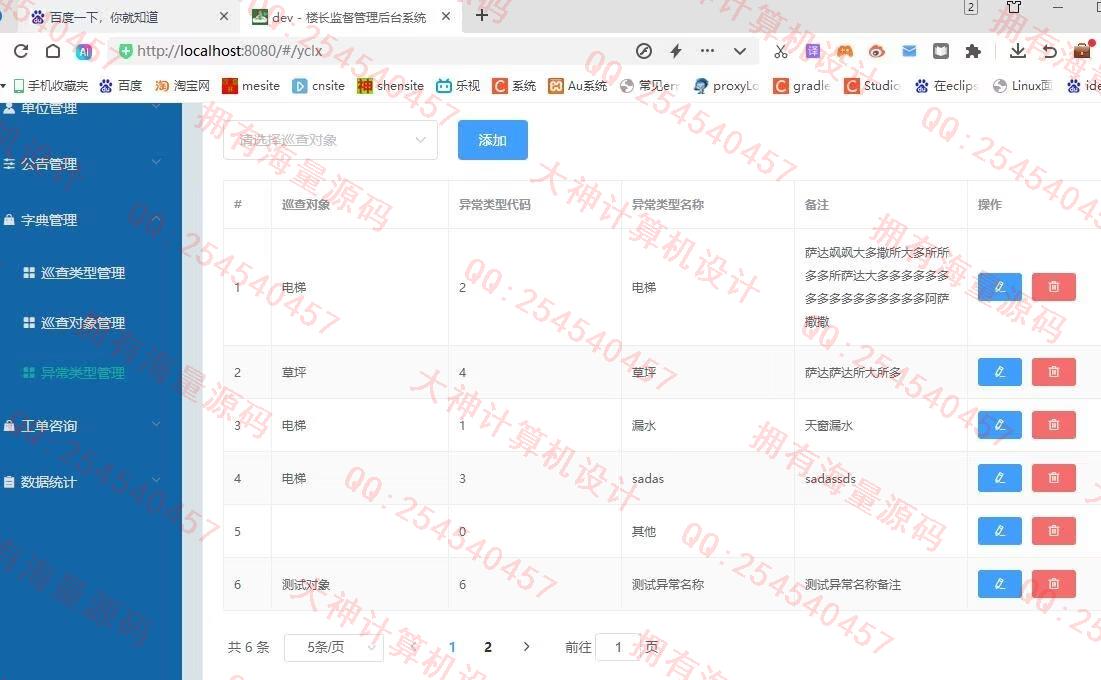Open the cnsite bookmark
The image size is (1101, 680).
pyautogui.click(x=319, y=86)
